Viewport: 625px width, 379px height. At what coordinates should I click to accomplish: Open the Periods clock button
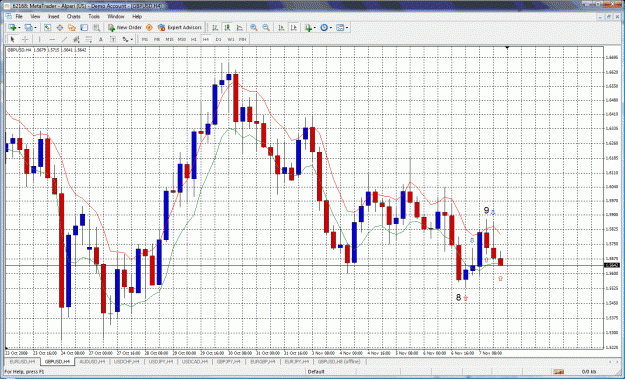324,27
